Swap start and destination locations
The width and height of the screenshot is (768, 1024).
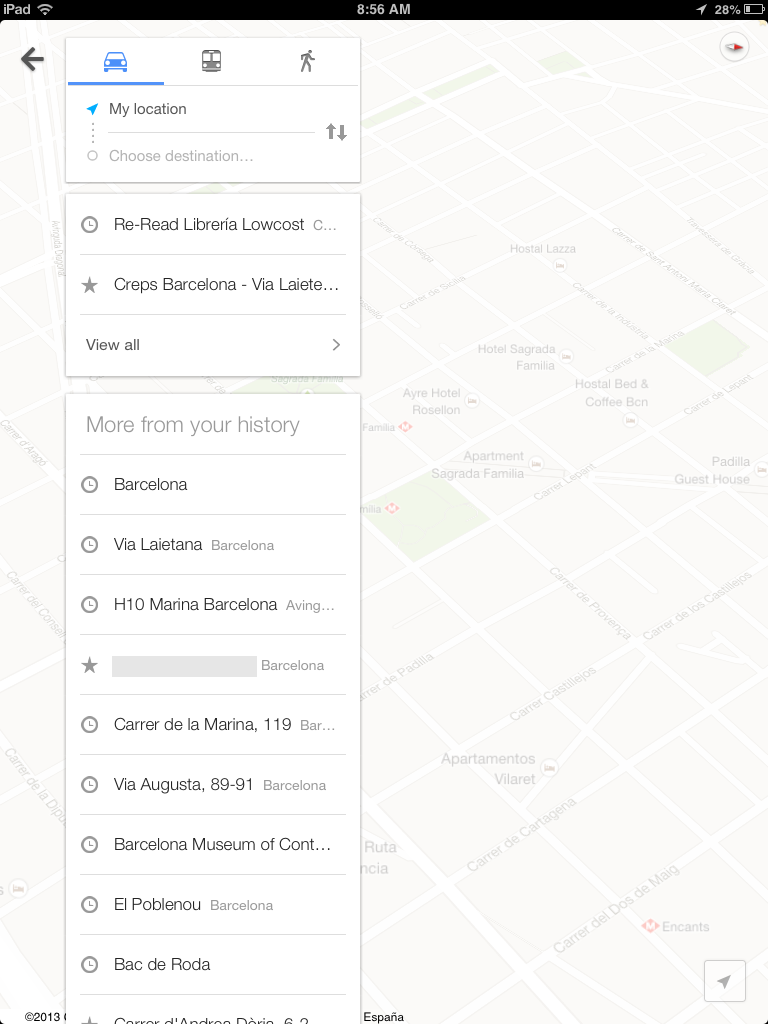tap(336, 132)
